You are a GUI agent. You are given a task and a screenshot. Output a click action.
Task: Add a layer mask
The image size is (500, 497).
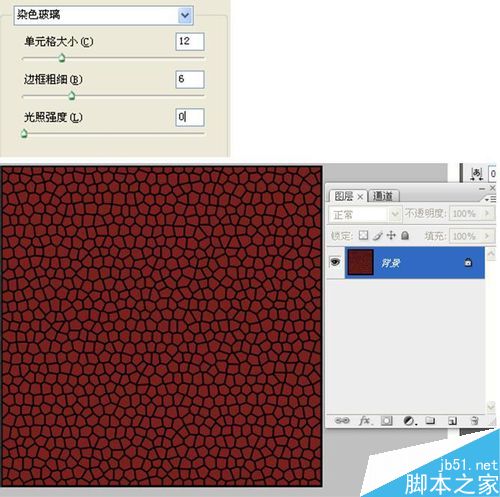tap(387, 421)
